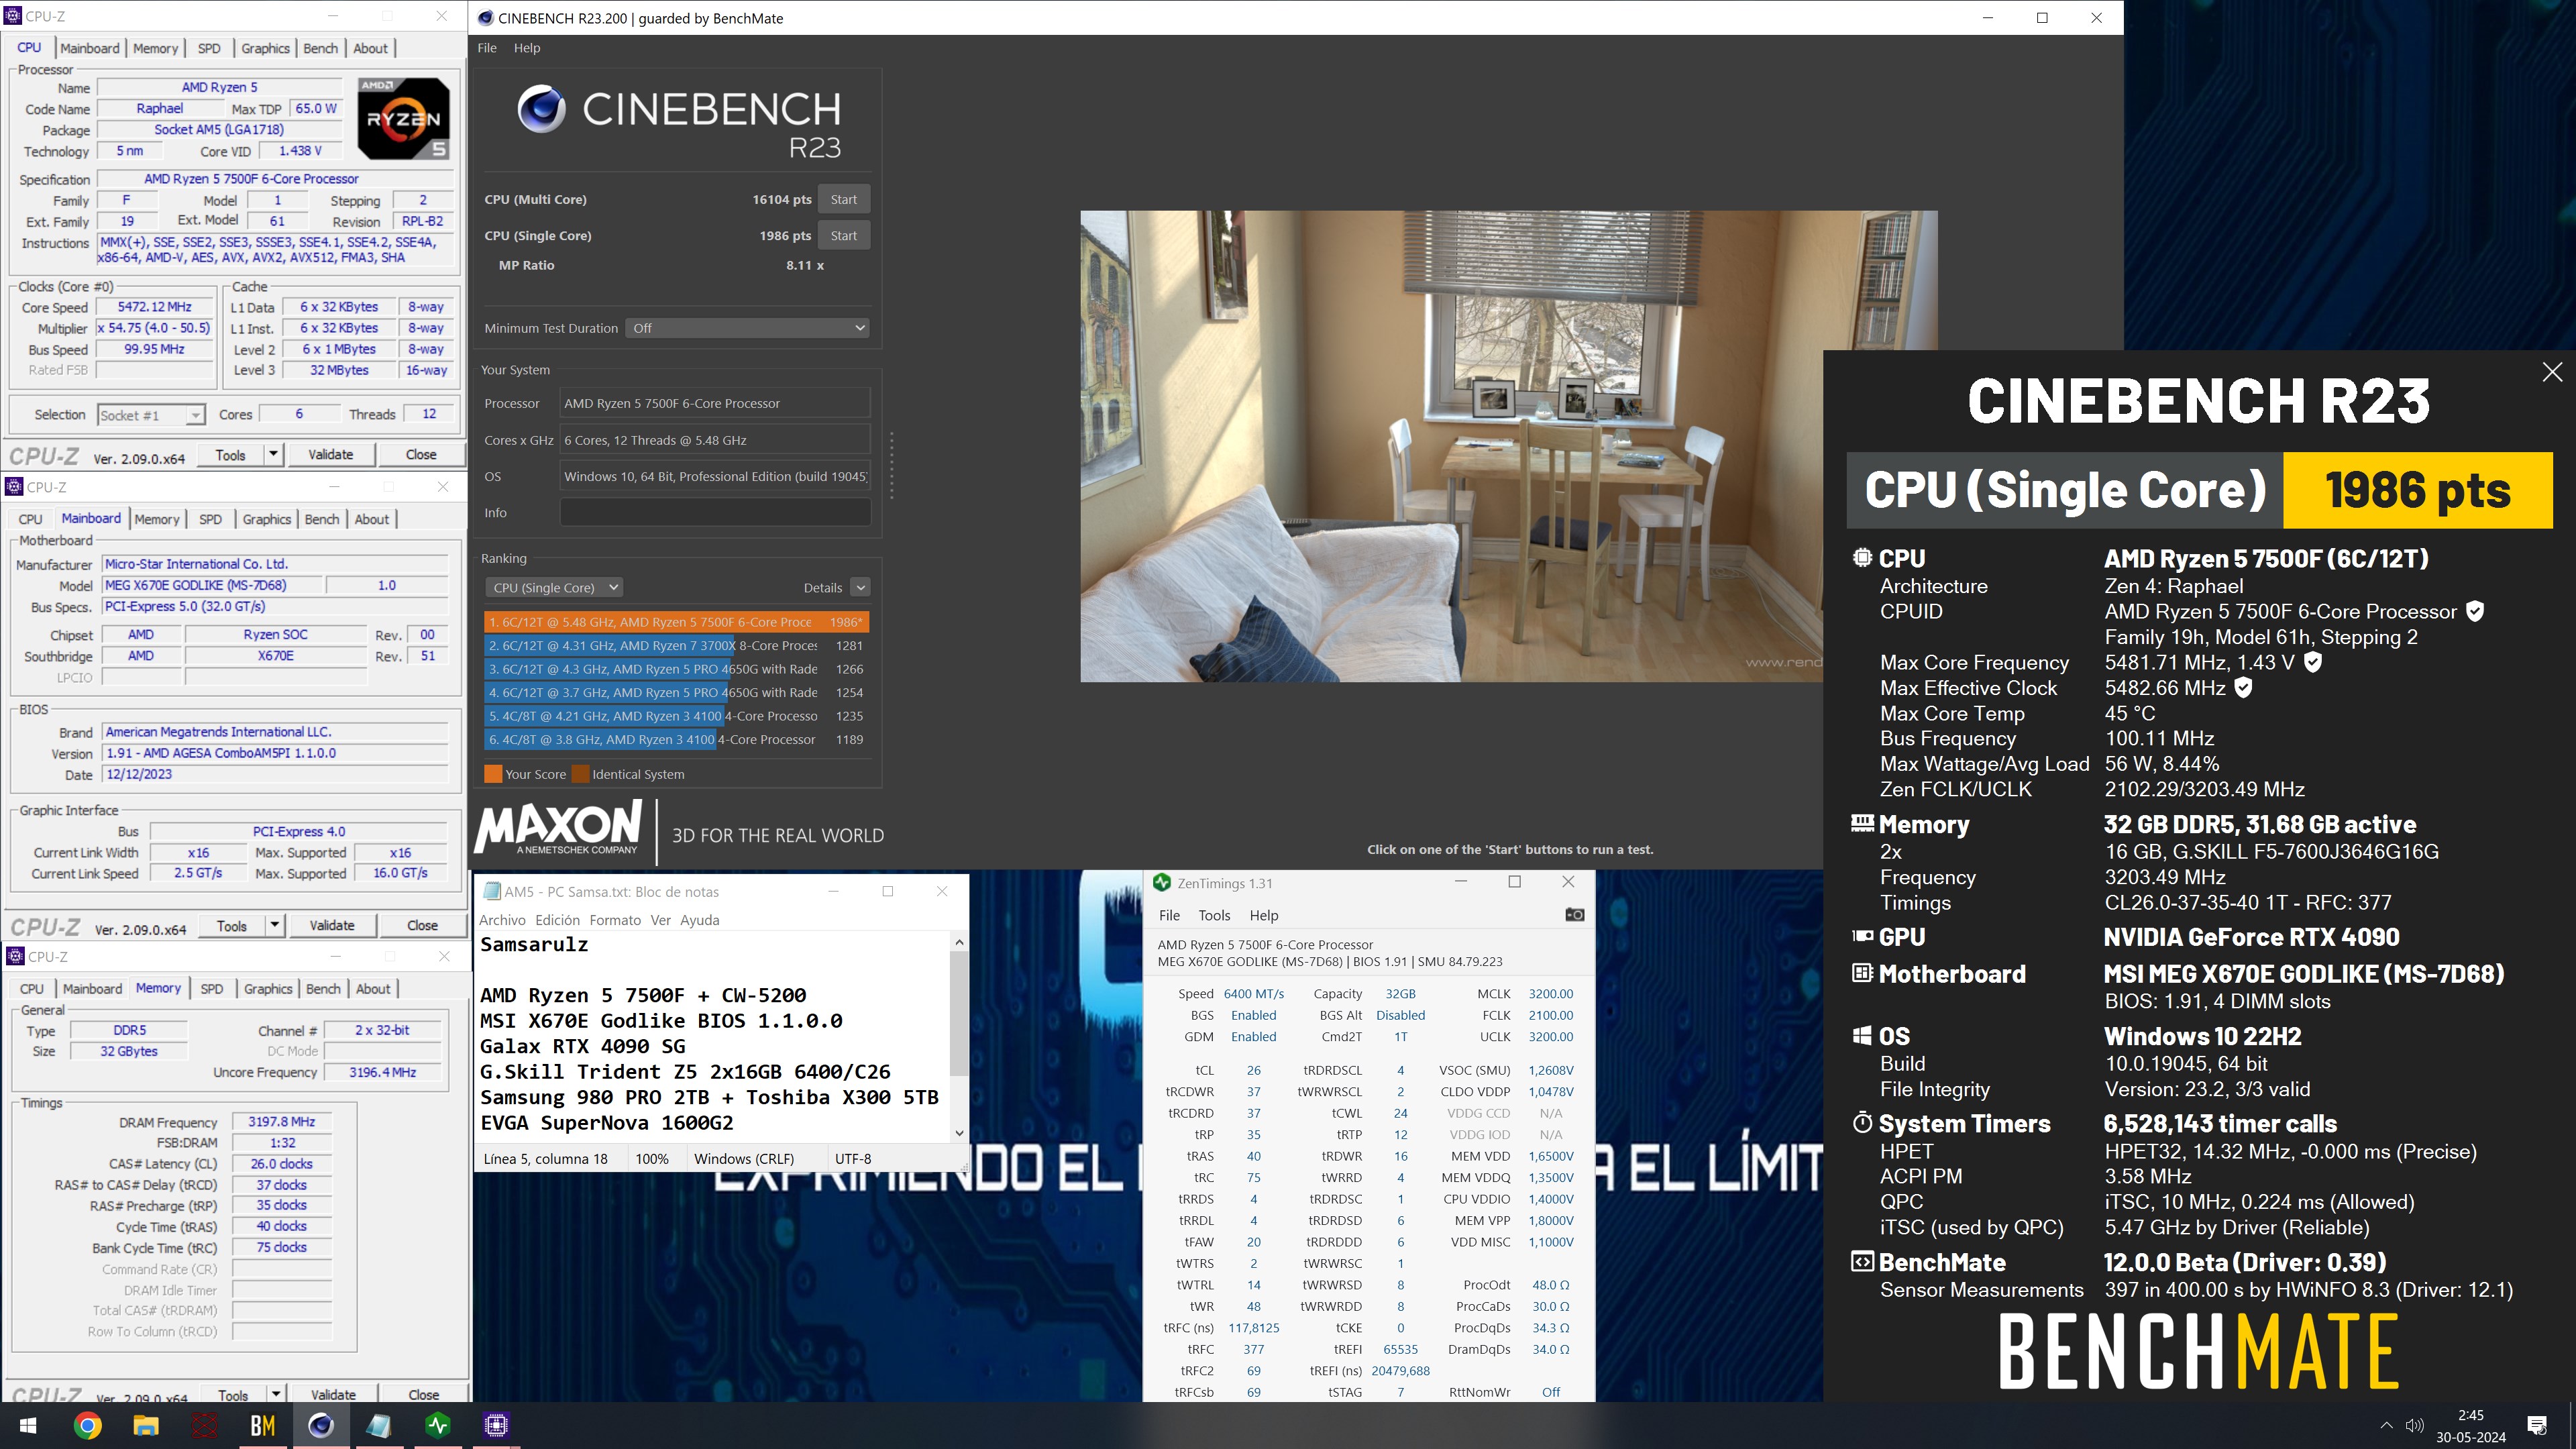Open Notepad from the taskbar icon
The image size is (2576, 1449).
point(379,1425)
